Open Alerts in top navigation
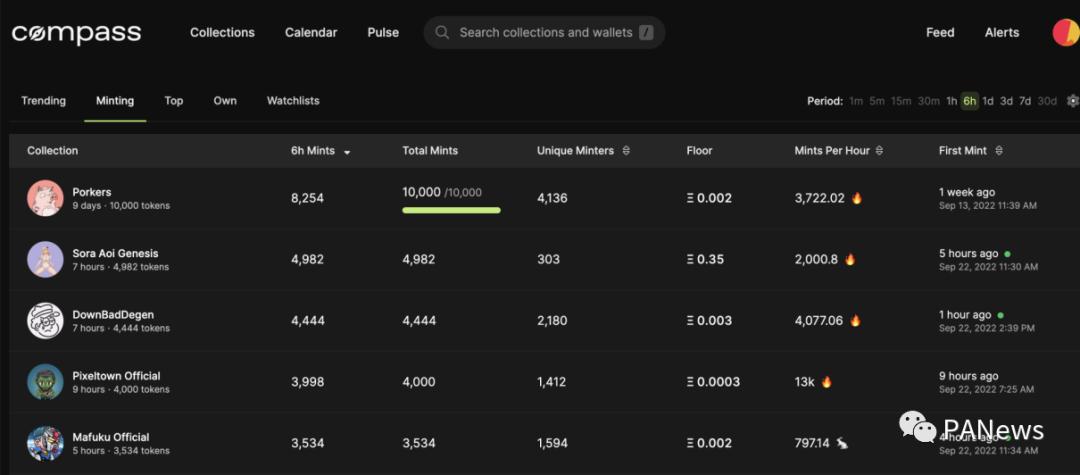 pos(1001,33)
